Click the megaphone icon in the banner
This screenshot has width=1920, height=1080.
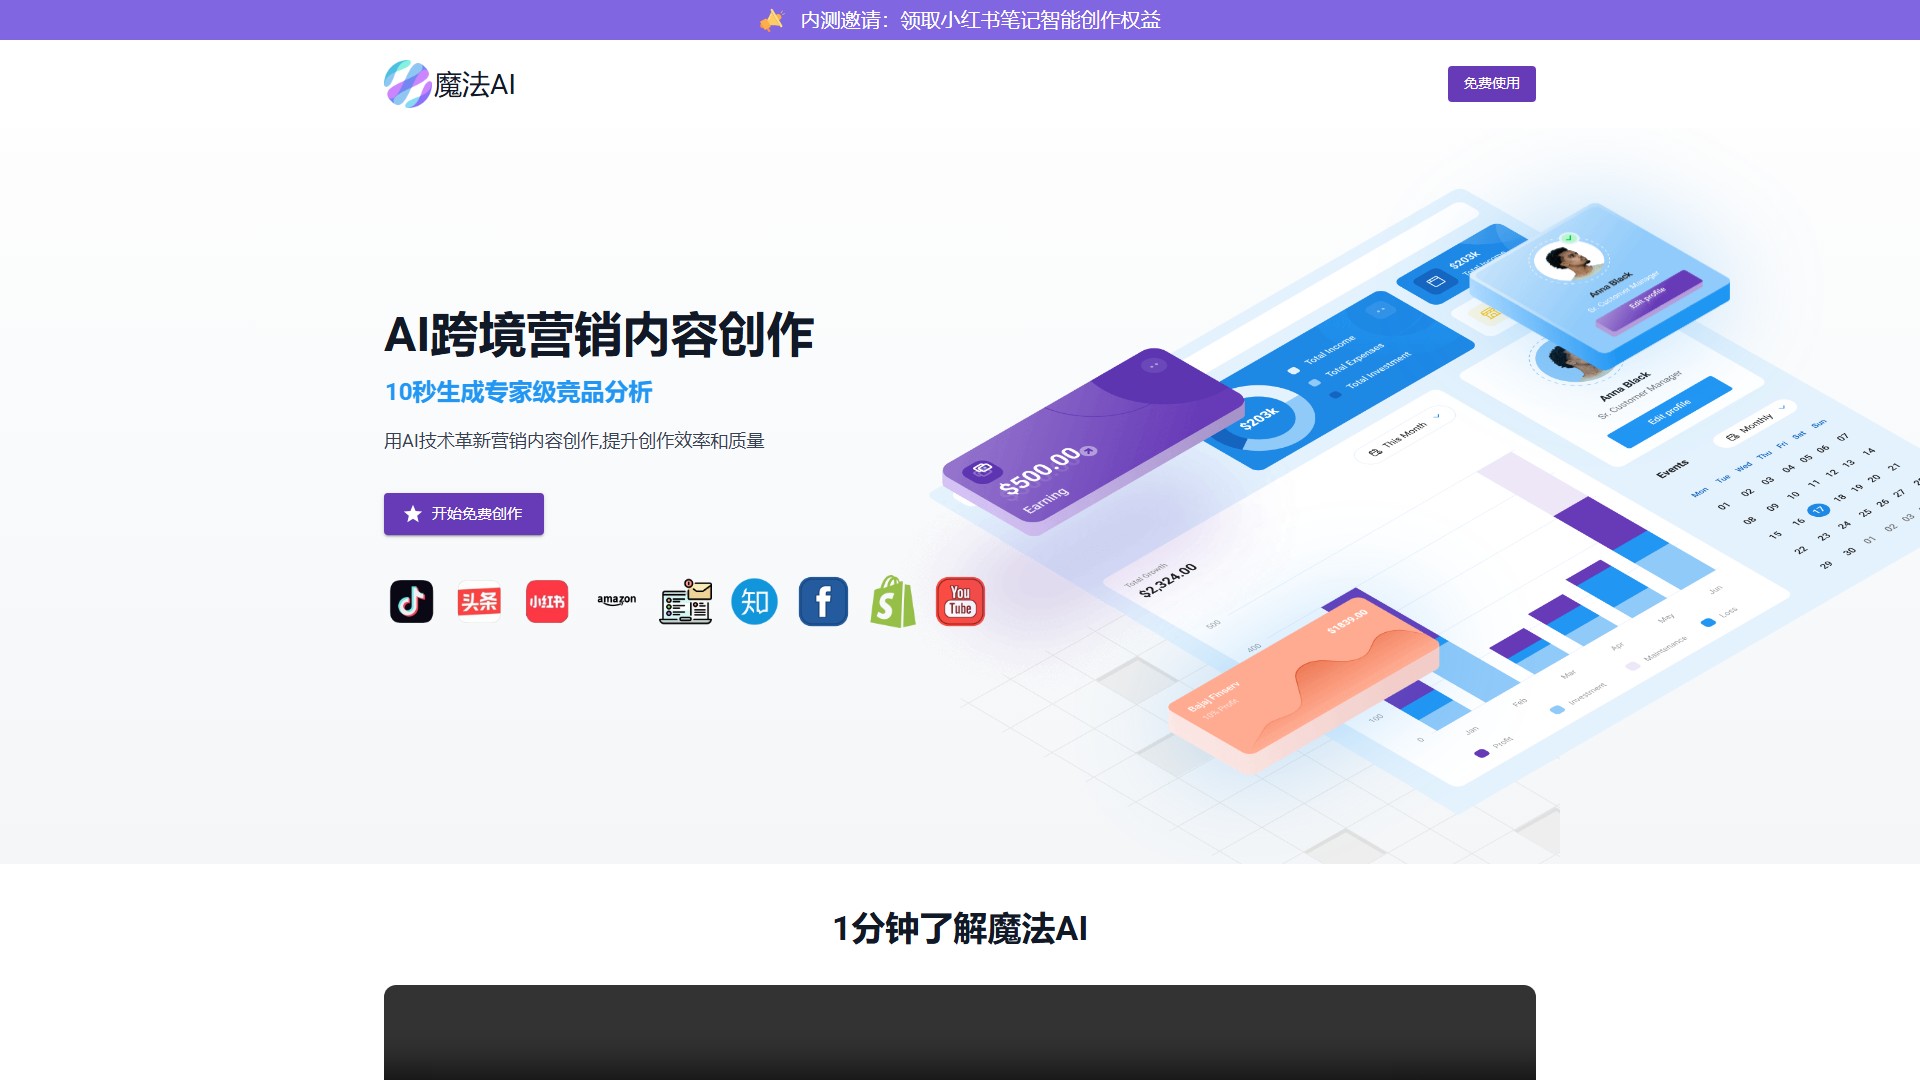772,20
